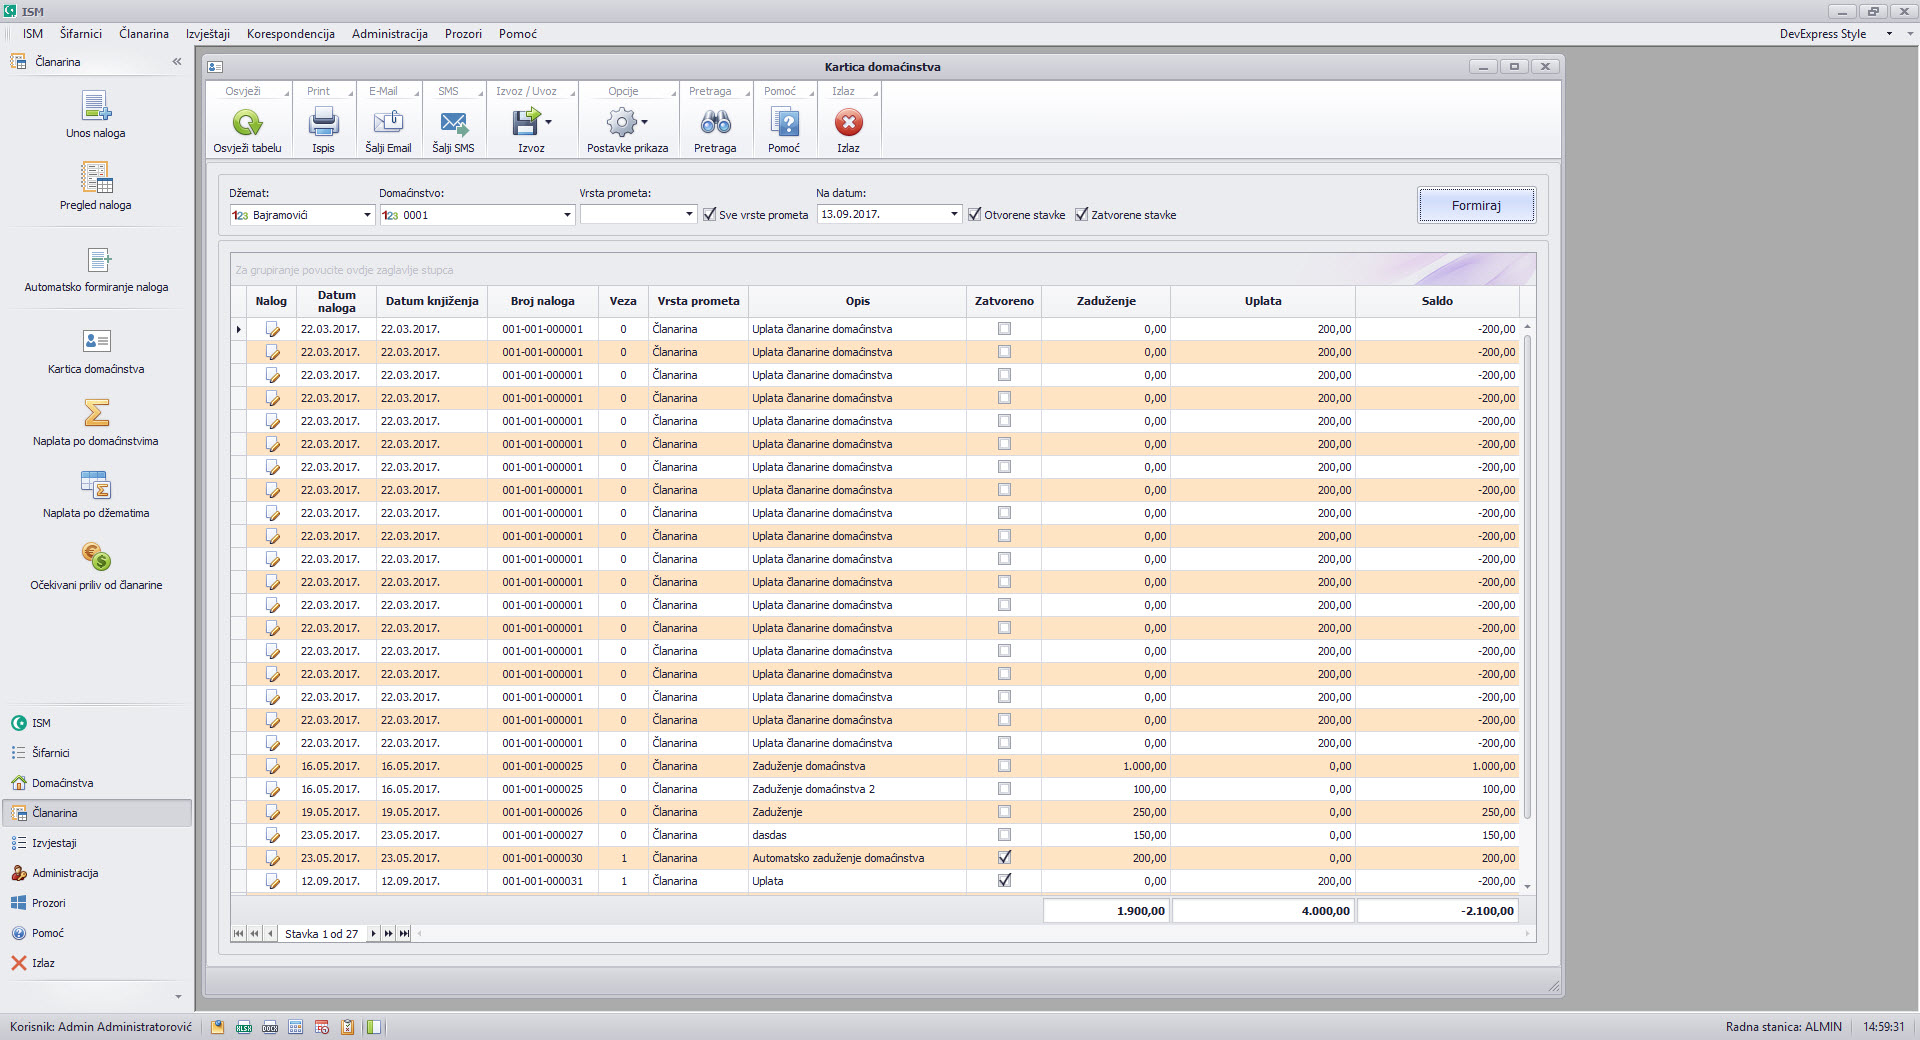Image resolution: width=1920 pixels, height=1040 pixels.
Task: Click the Osvježi tabelu refresh icon
Action: click(247, 123)
